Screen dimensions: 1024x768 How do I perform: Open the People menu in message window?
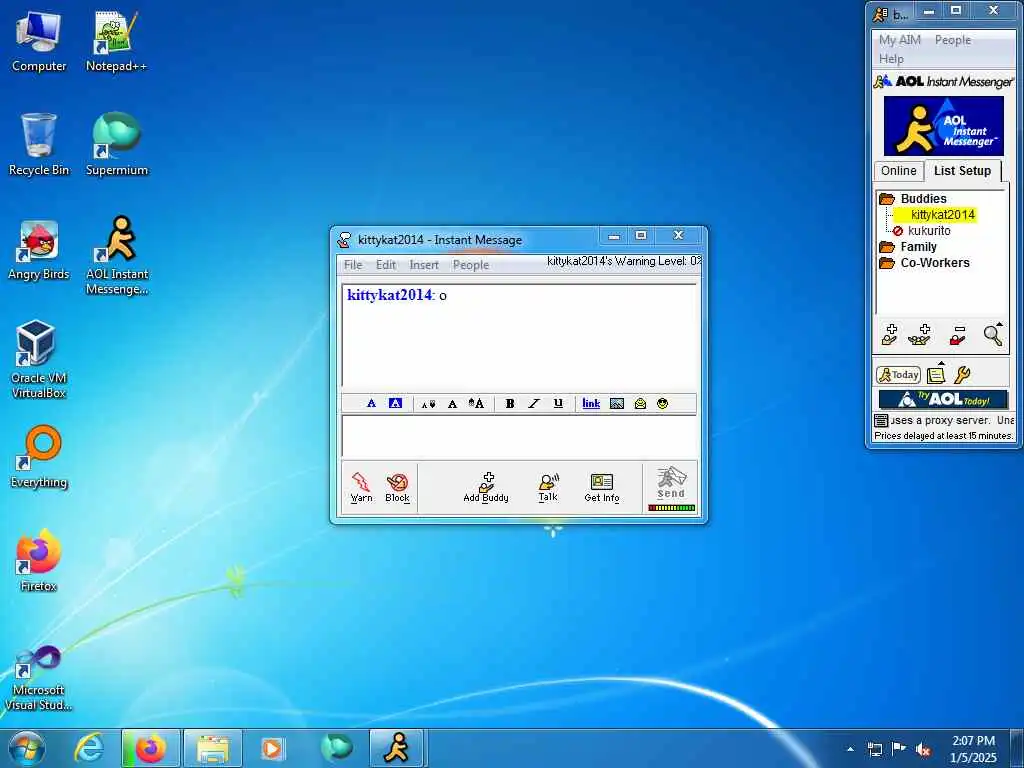471,264
